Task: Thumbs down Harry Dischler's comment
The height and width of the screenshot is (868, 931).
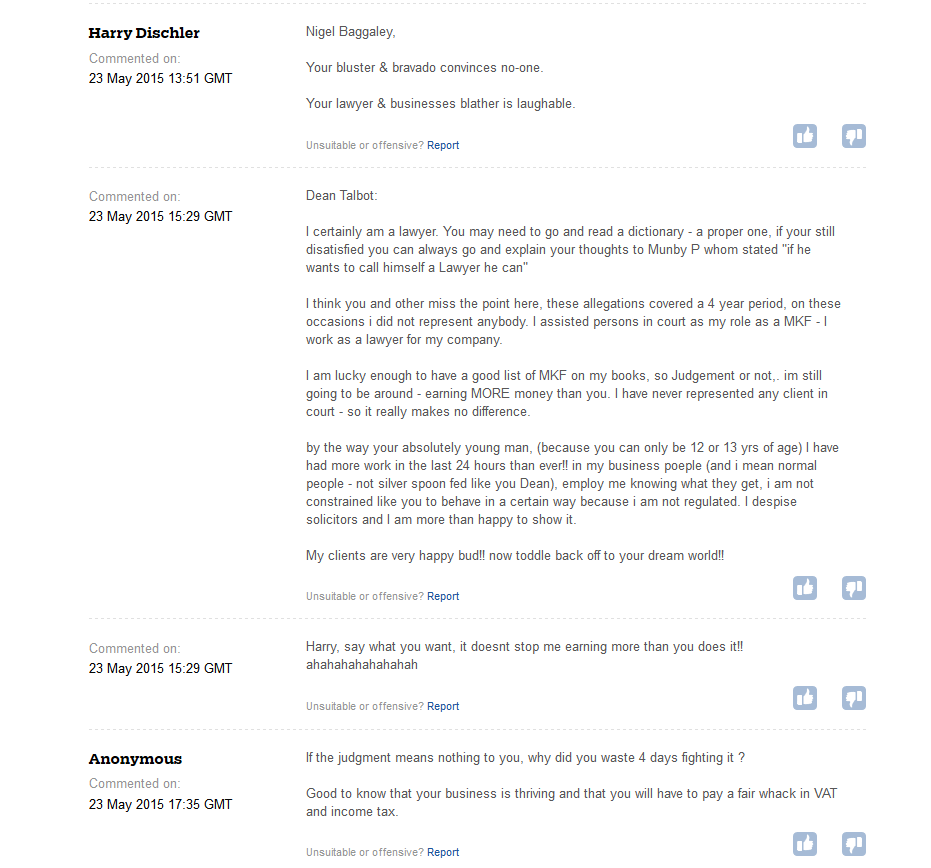Action: (x=853, y=136)
